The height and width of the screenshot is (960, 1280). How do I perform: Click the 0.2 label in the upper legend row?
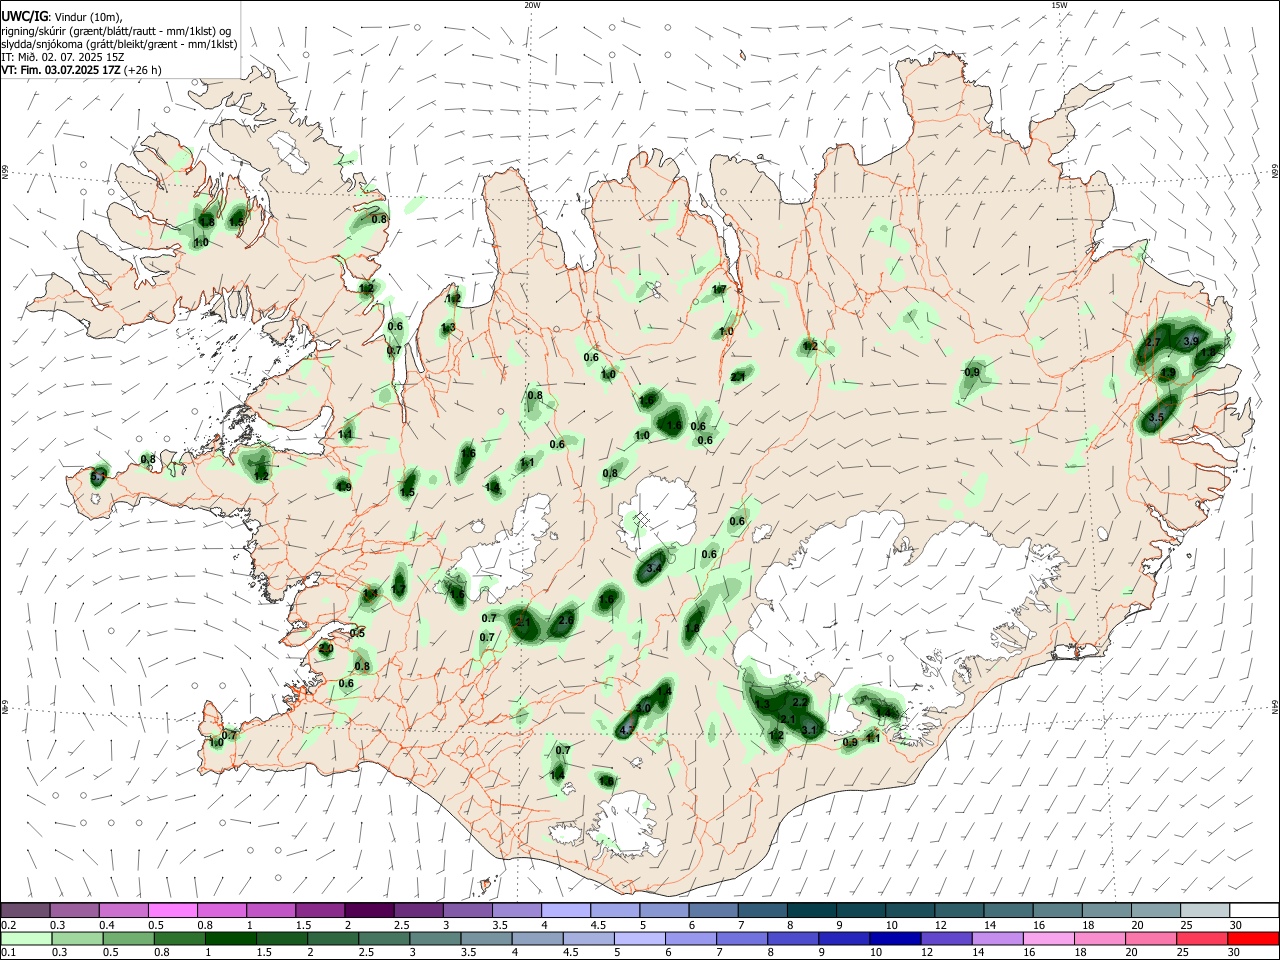point(9,925)
